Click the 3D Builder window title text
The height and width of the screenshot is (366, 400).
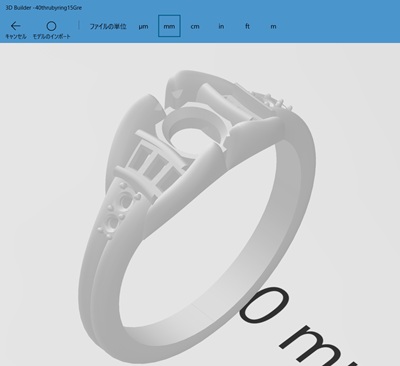coord(43,7)
